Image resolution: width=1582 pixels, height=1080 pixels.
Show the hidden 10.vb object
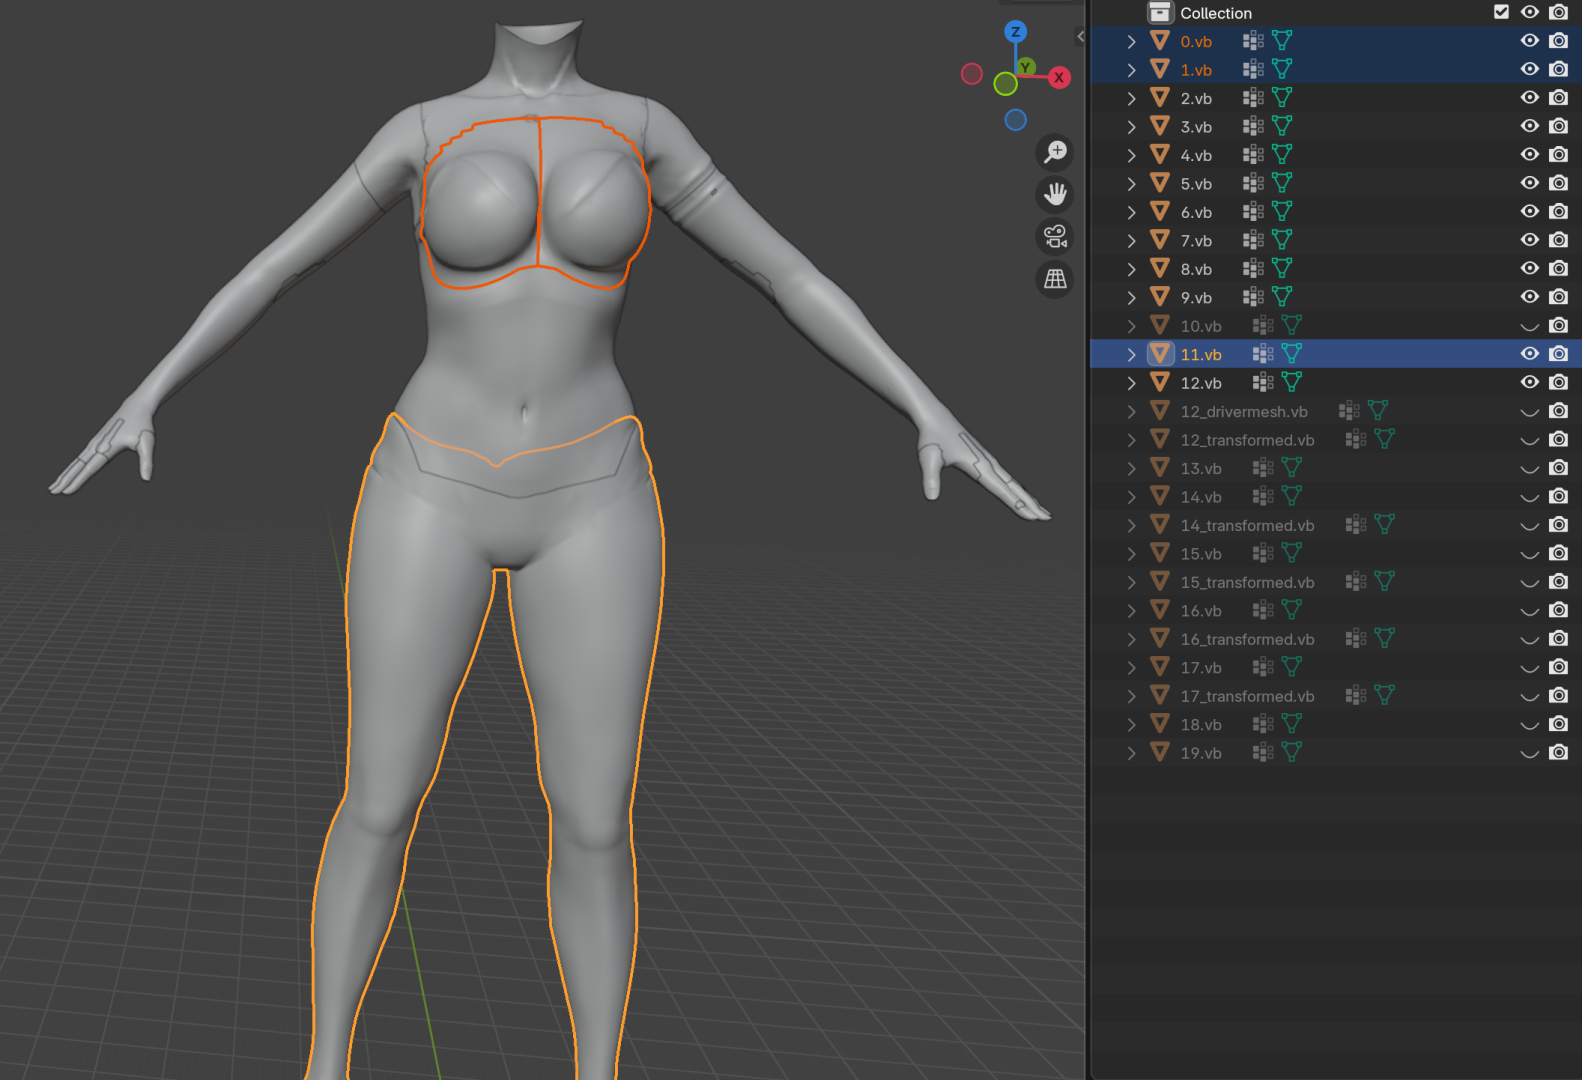point(1529,326)
